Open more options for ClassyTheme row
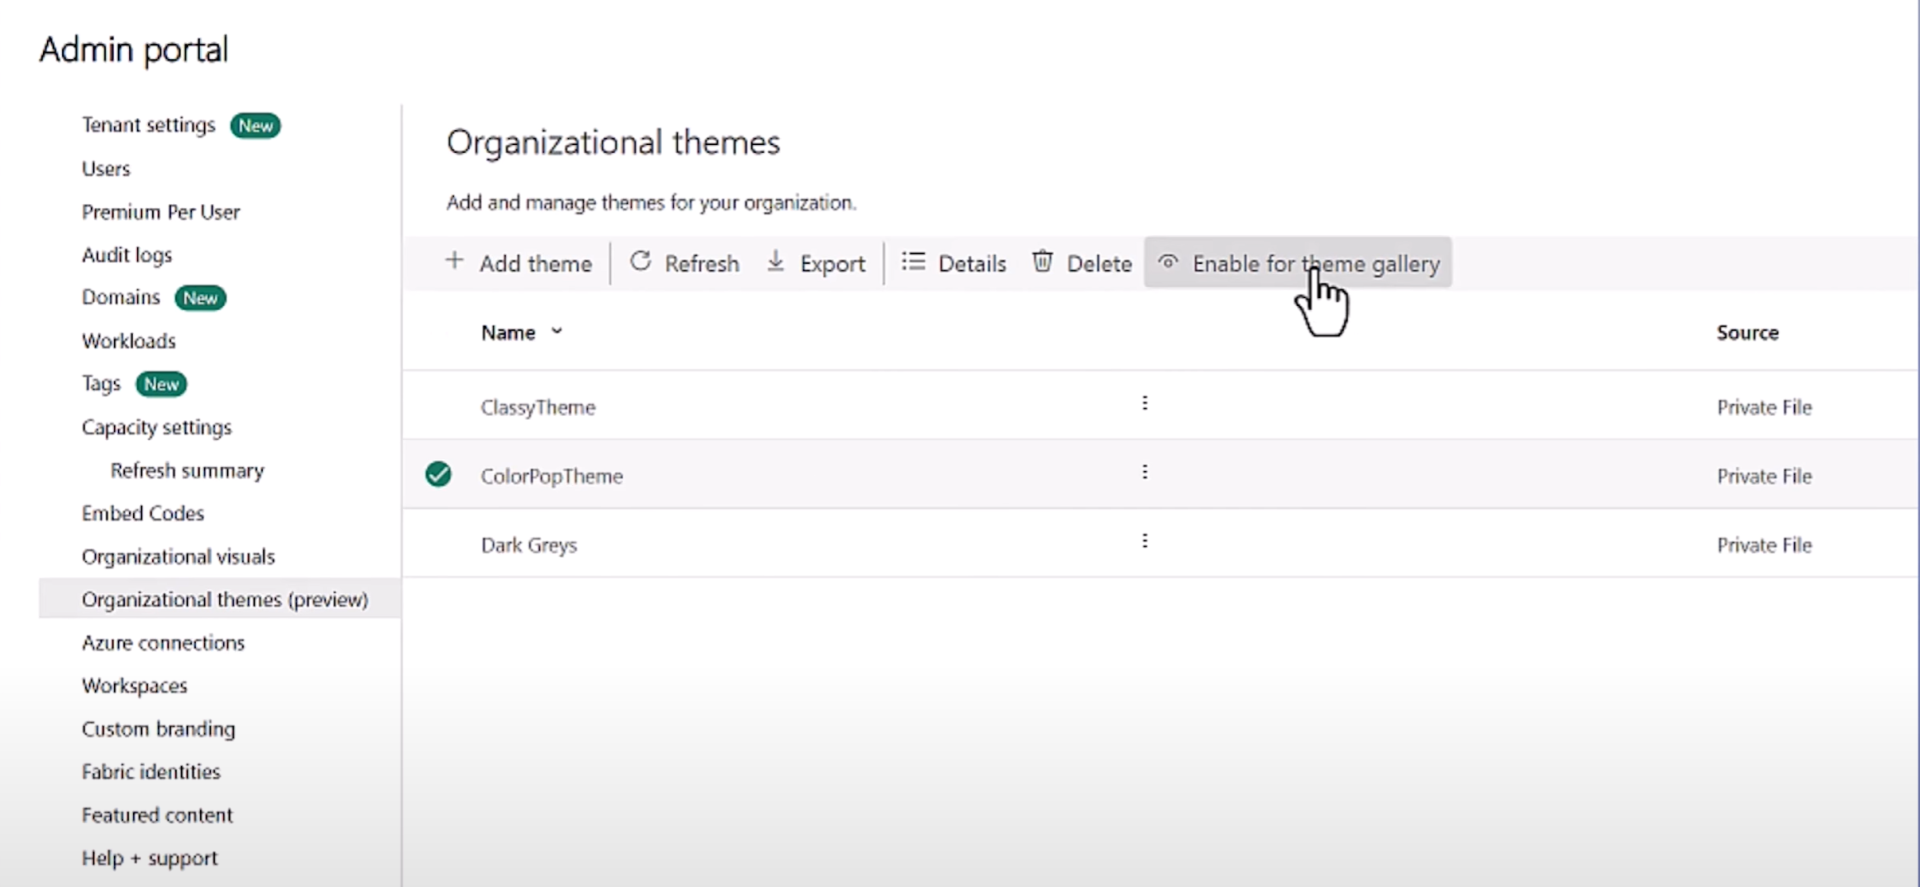The width and height of the screenshot is (1920, 887). (1144, 403)
